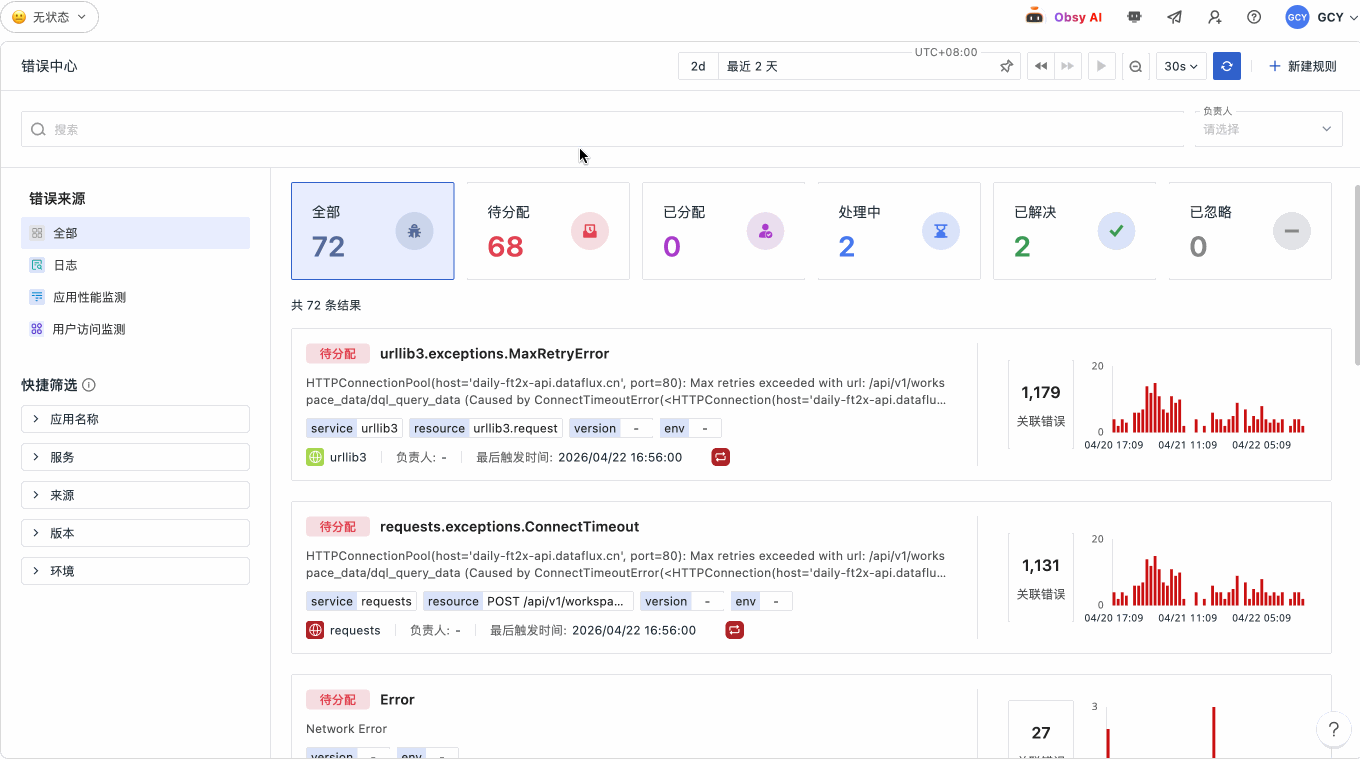Open the 负责人 select dropdown
This screenshot has width=1360, height=760.
1268,129
